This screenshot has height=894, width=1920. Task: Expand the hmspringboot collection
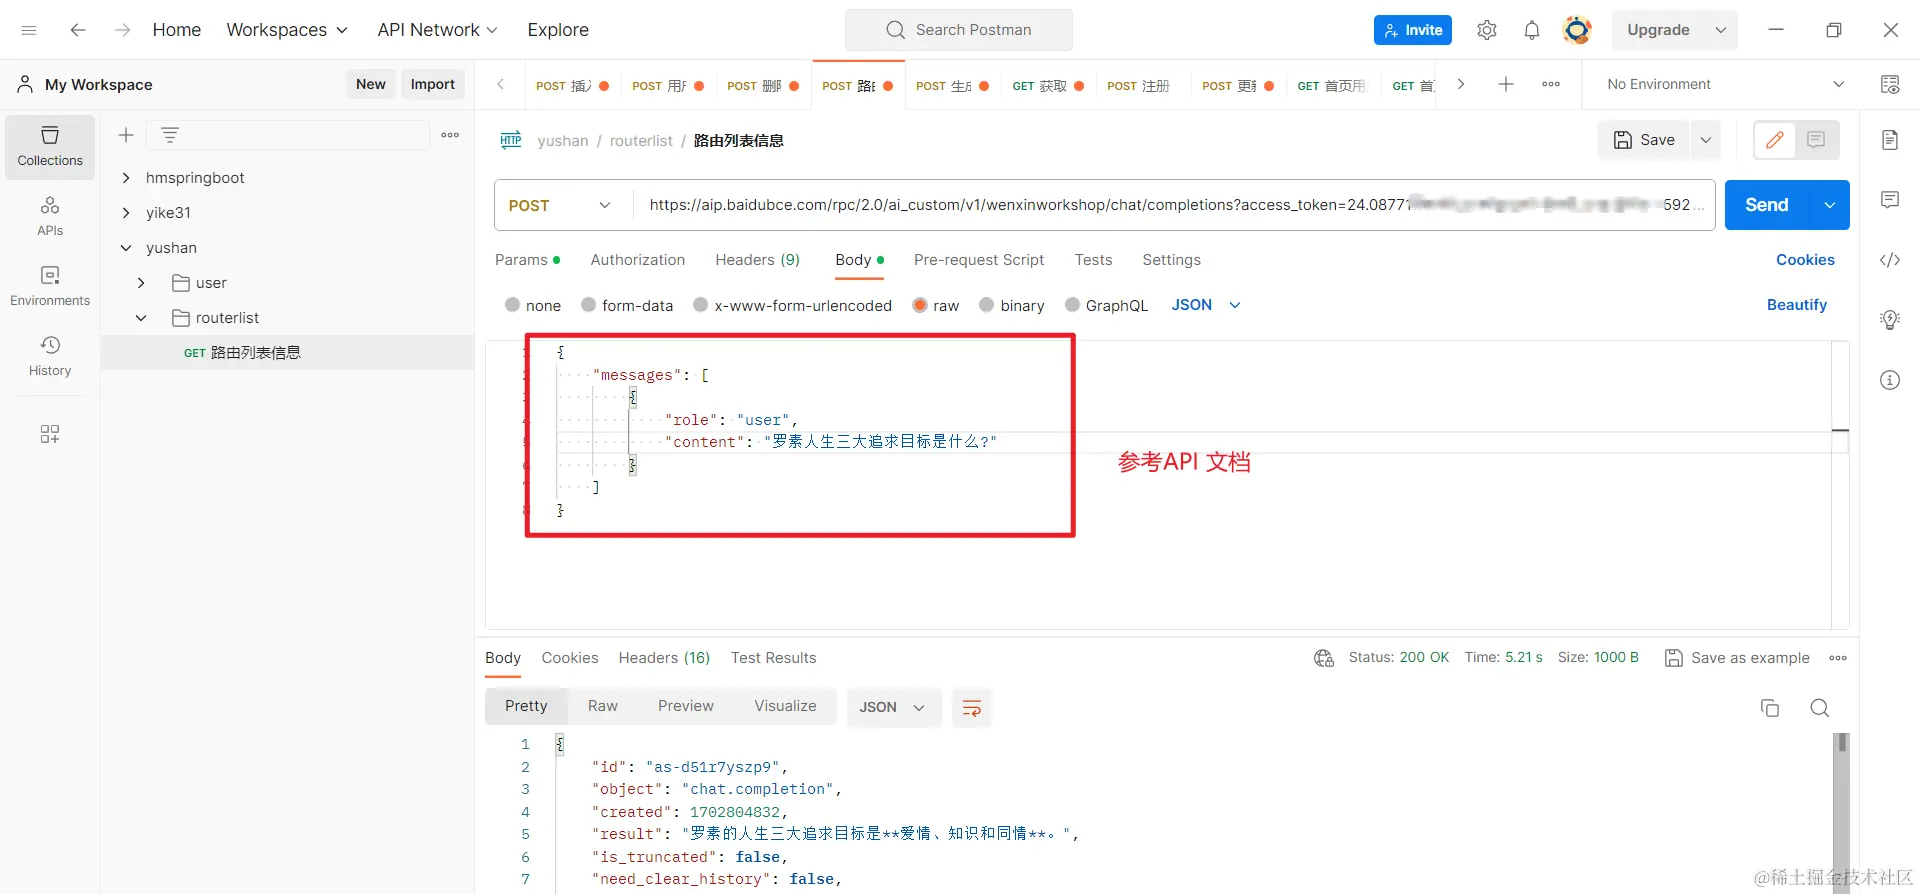click(x=126, y=178)
